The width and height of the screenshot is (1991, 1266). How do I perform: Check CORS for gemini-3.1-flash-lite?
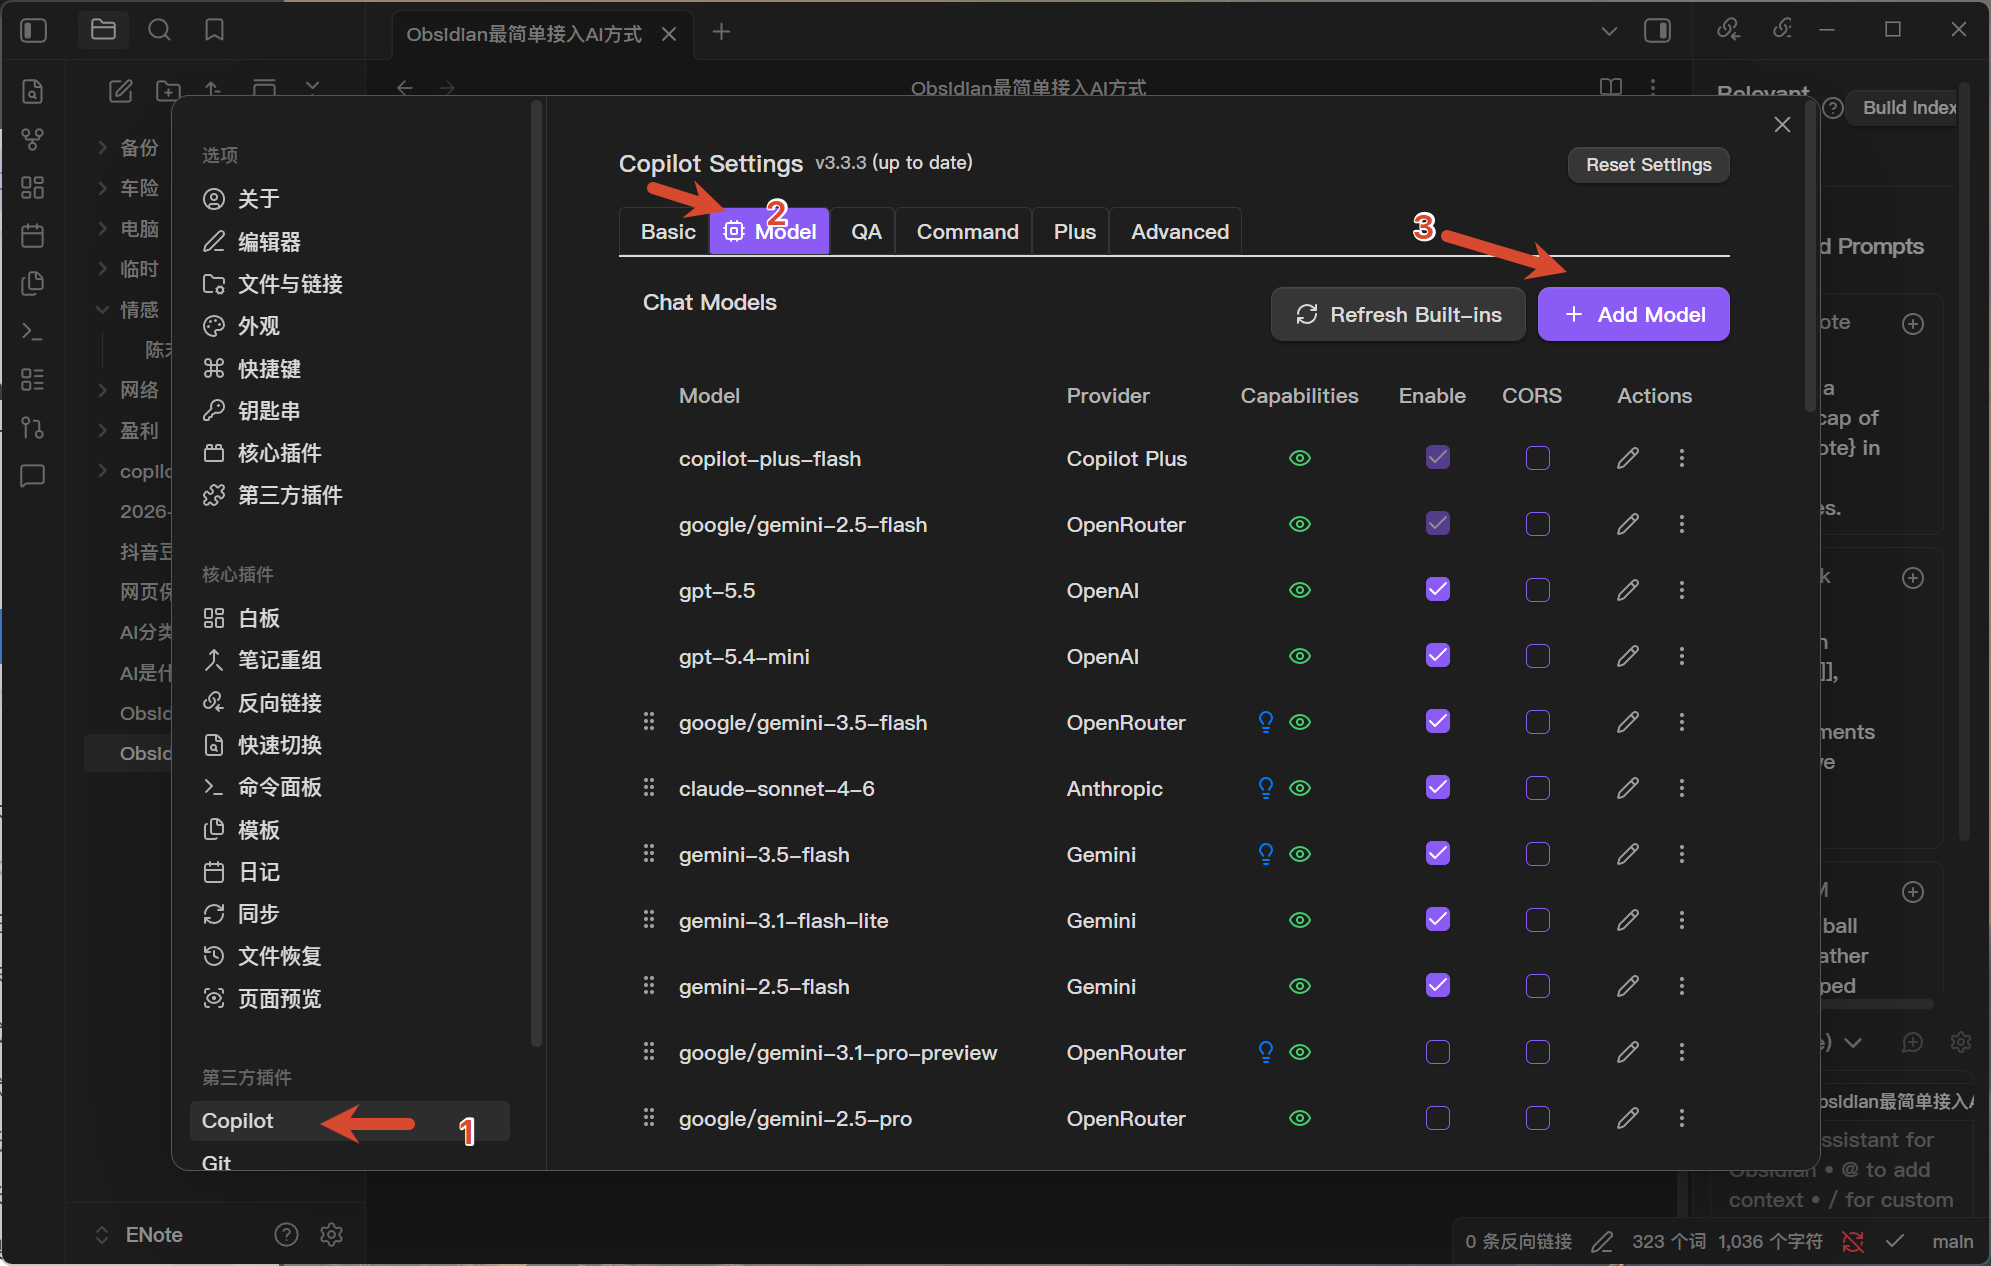coord(1538,920)
